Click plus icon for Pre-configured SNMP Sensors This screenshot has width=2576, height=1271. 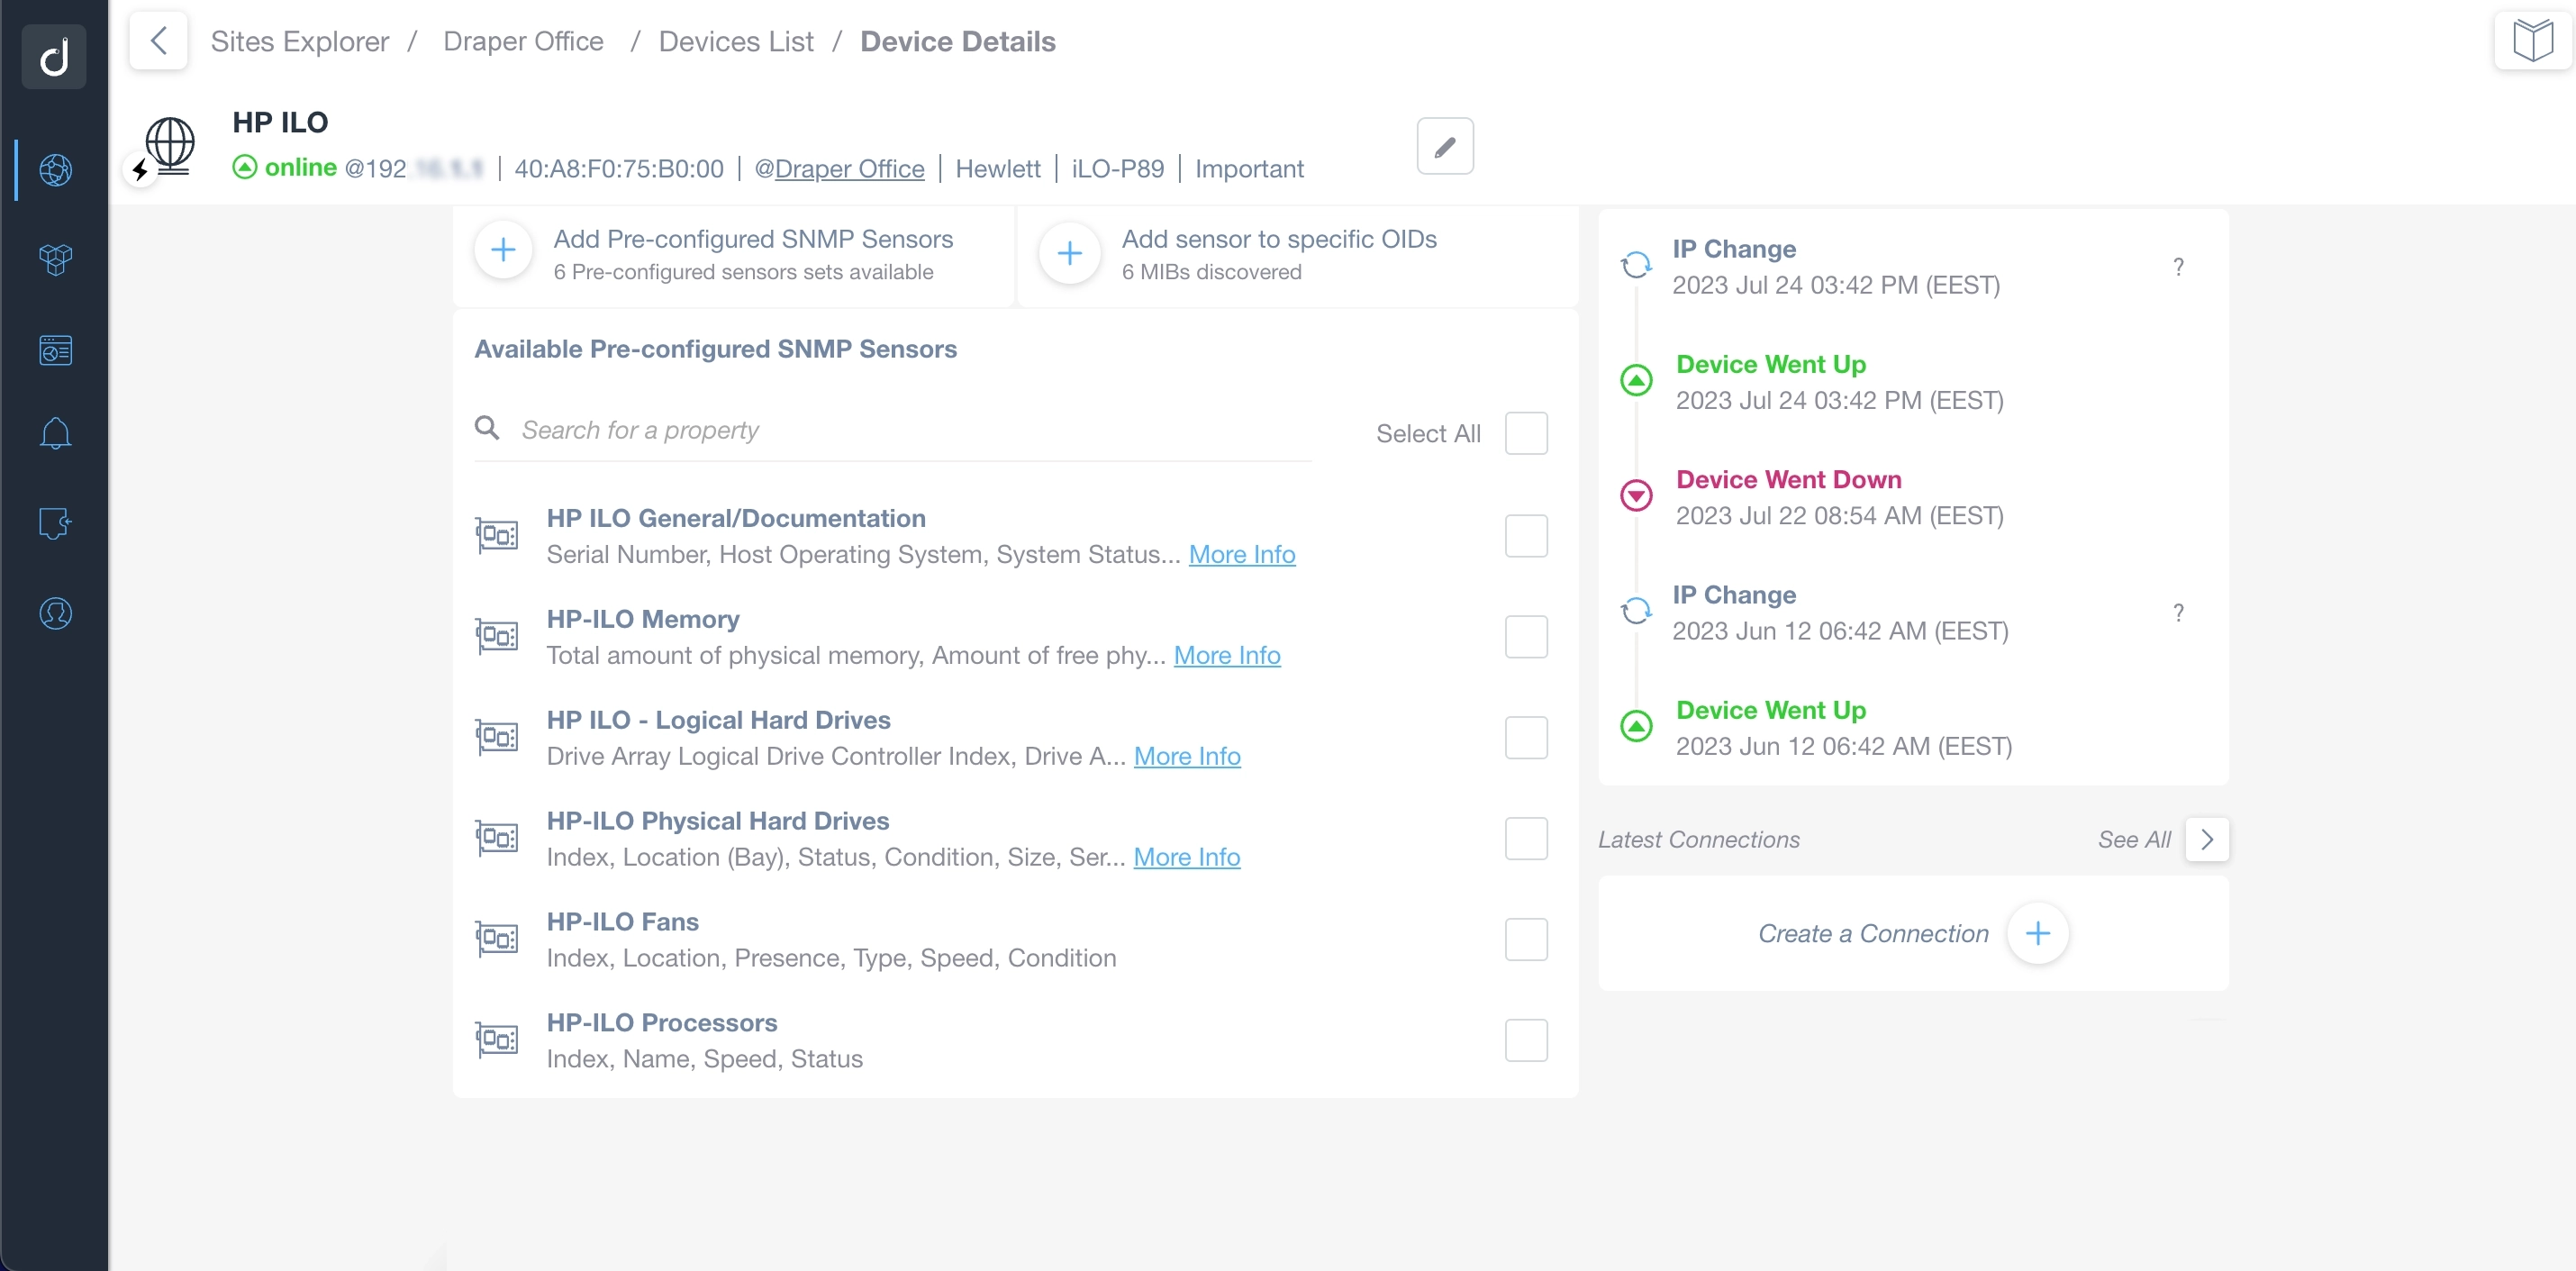[x=503, y=250]
